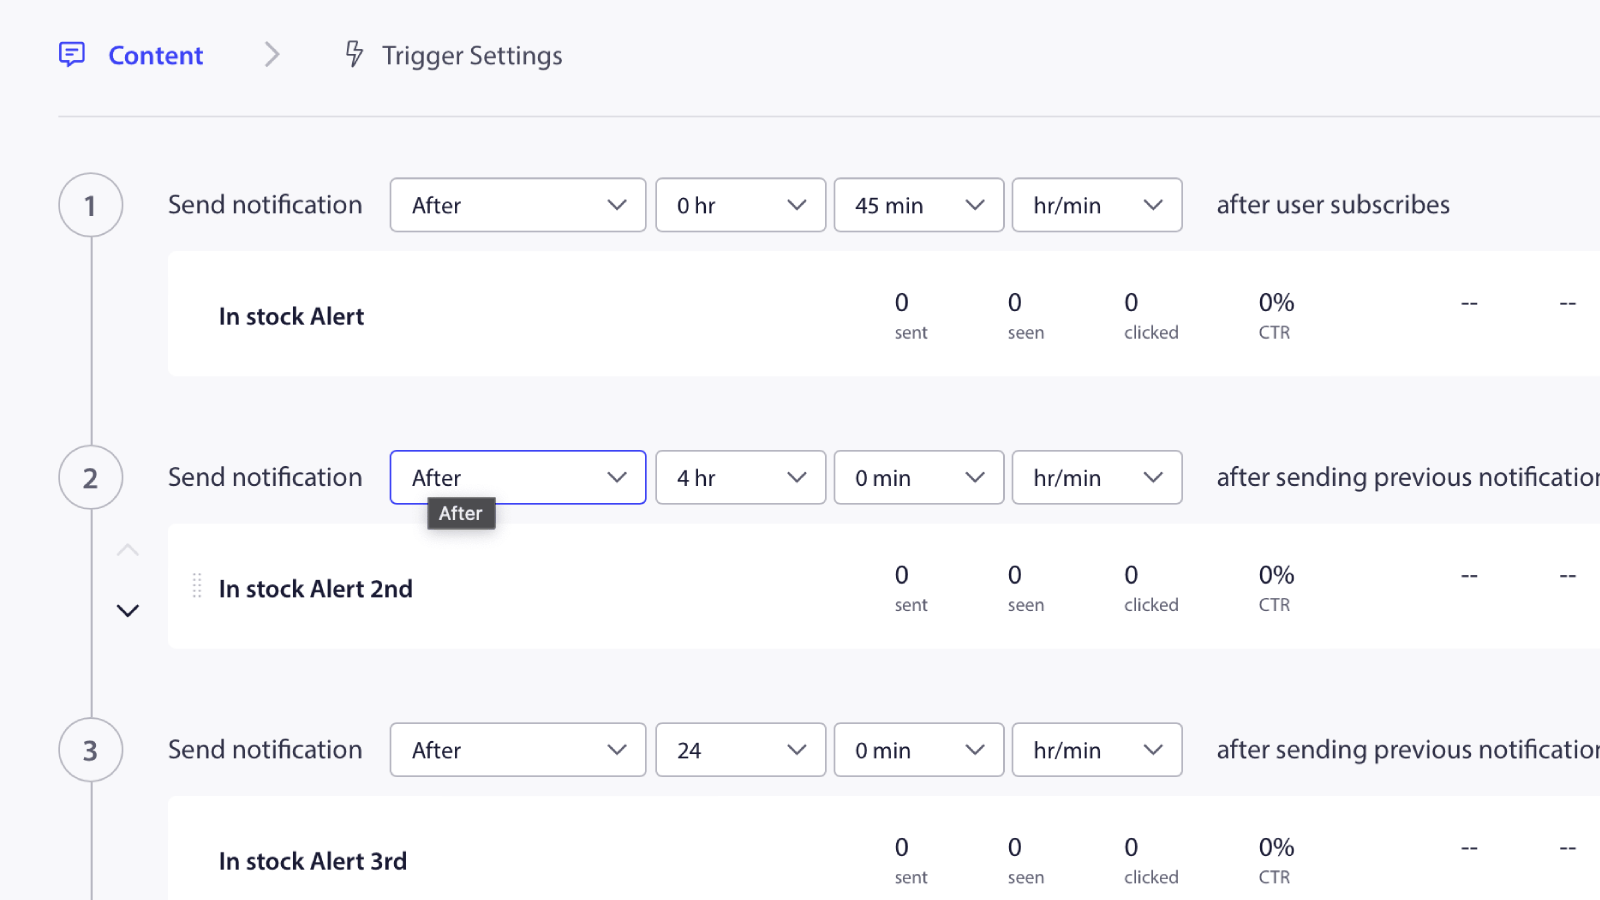Open the 0 min dropdown in step 3
The height and width of the screenshot is (900, 1600).
pyautogui.click(x=917, y=749)
